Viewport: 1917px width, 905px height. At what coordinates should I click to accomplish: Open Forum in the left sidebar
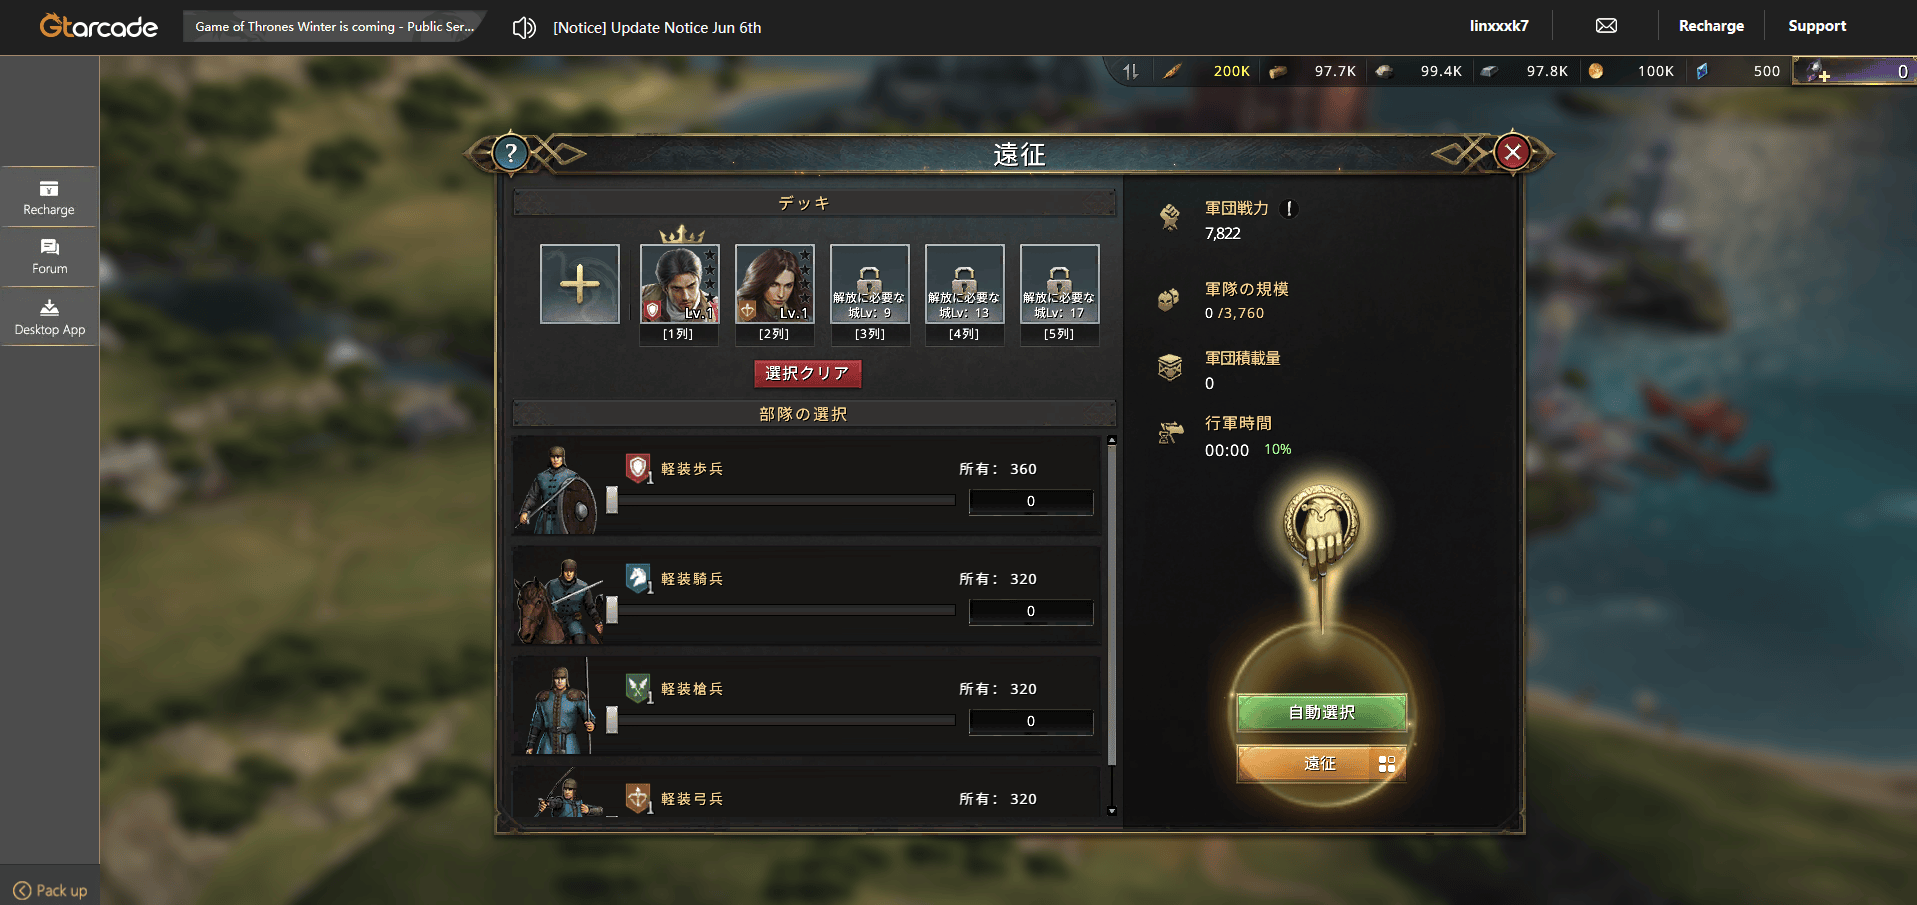pyautogui.click(x=49, y=257)
